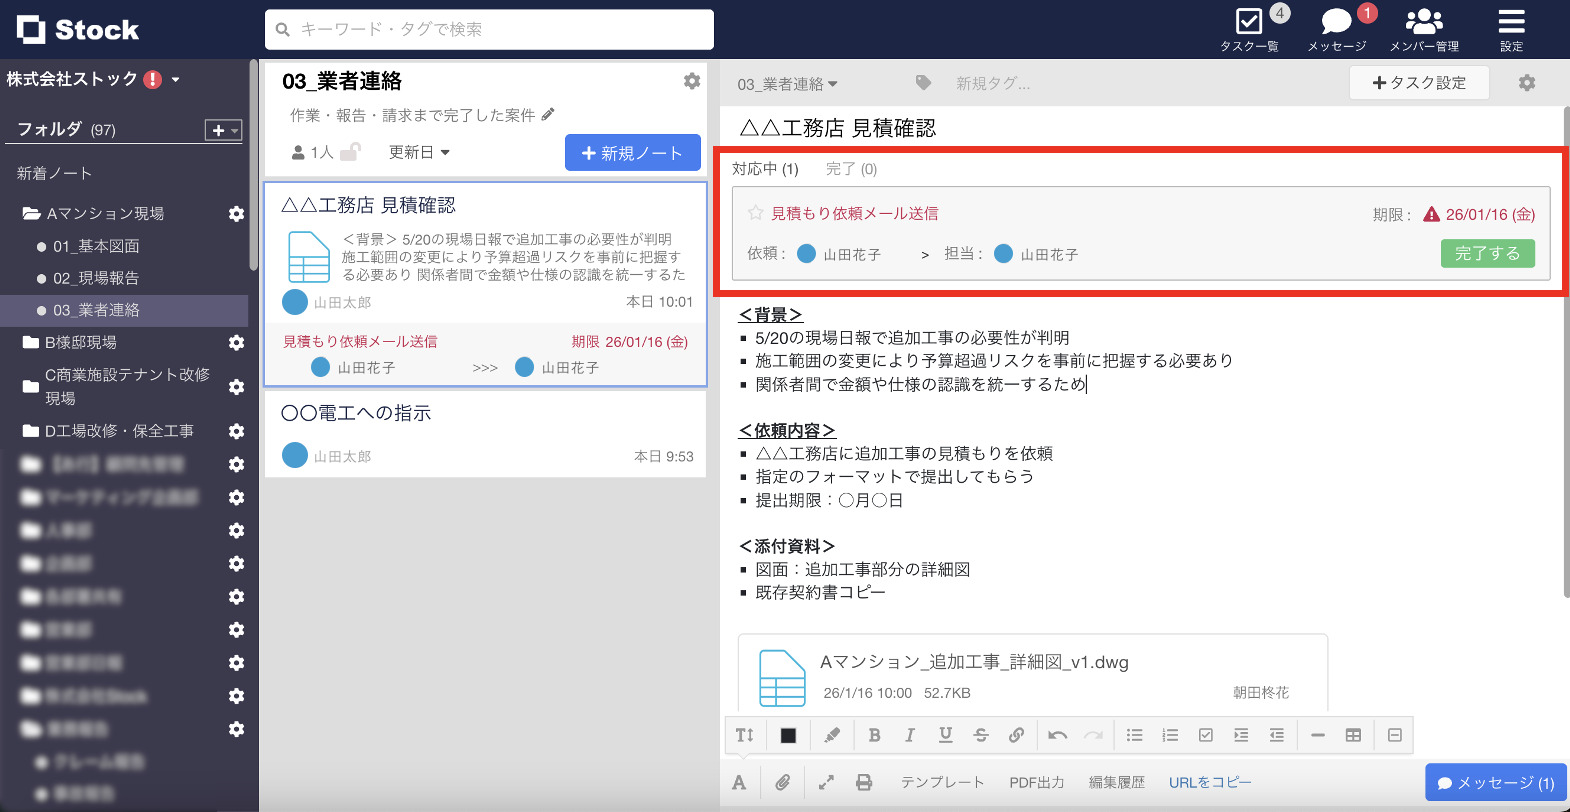This screenshot has height=812, width=1570.
Task: Attach a file with paperclip icon
Action: tap(783, 782)
